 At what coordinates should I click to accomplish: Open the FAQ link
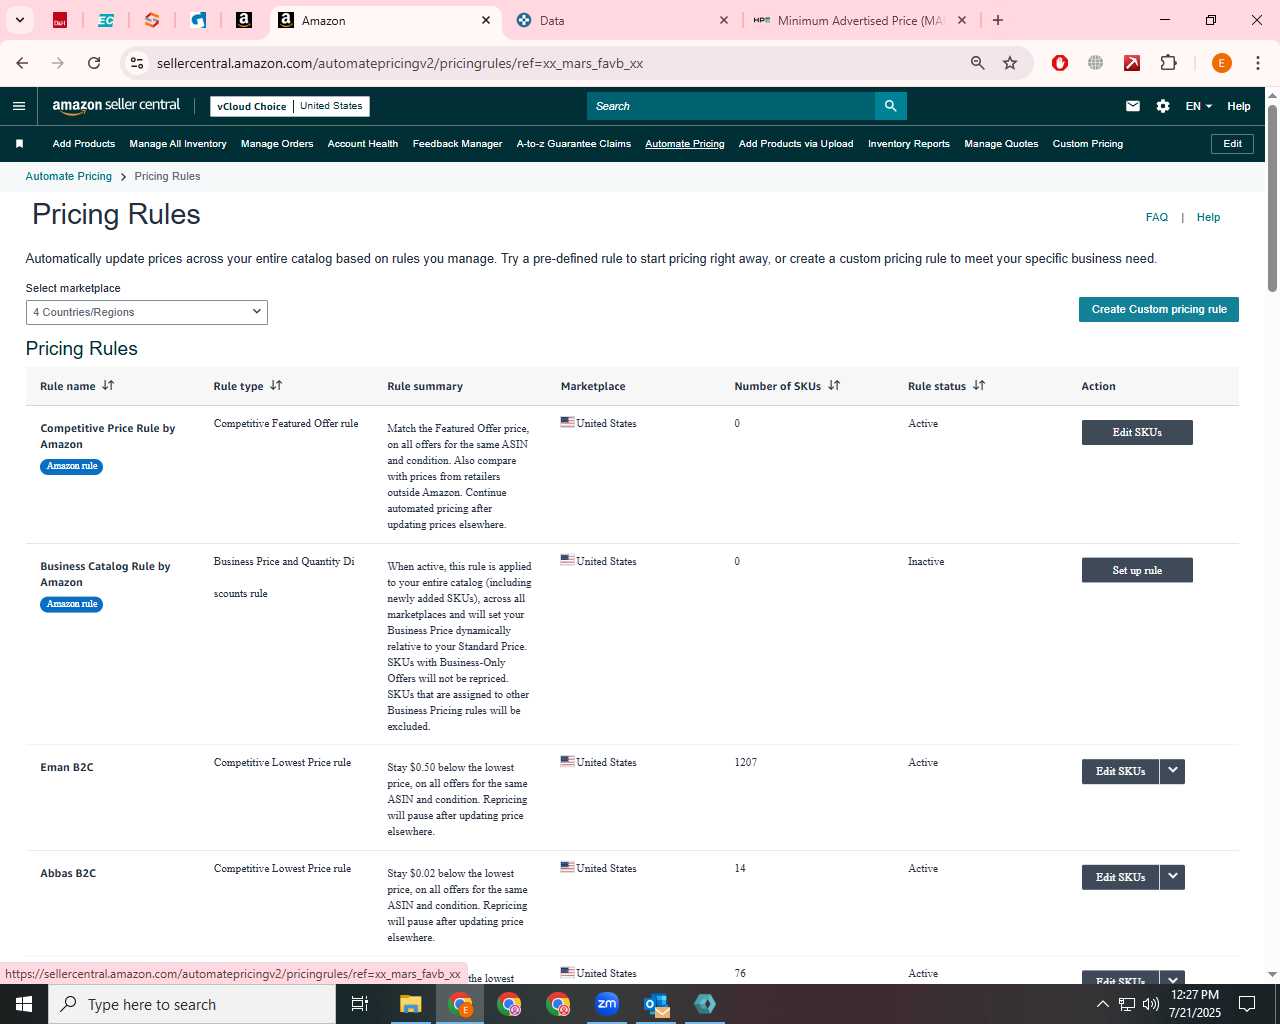pos(1157,217)
